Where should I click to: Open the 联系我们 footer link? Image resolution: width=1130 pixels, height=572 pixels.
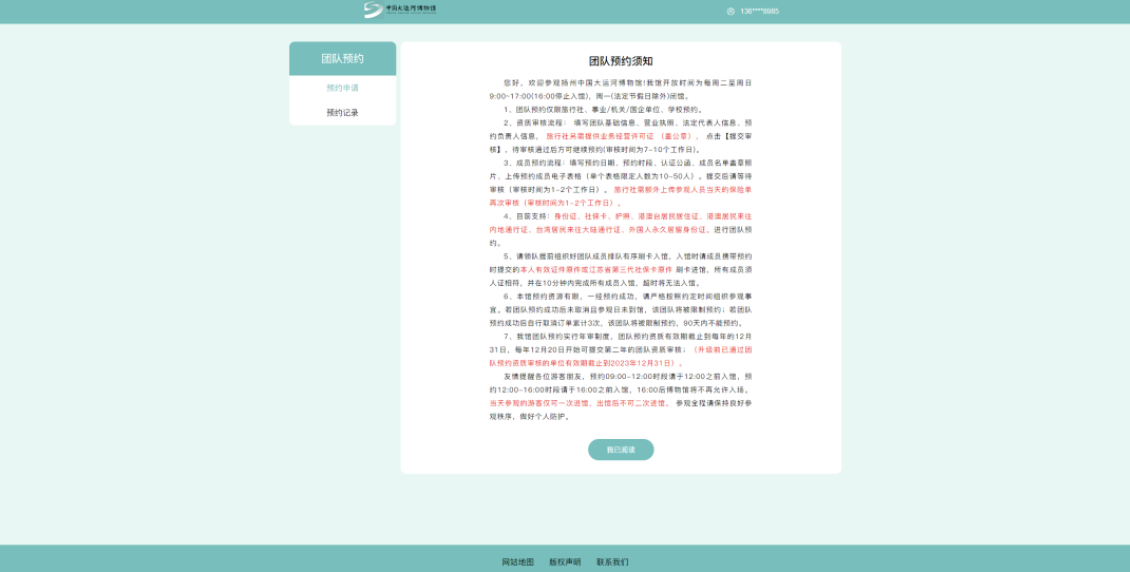613,562
